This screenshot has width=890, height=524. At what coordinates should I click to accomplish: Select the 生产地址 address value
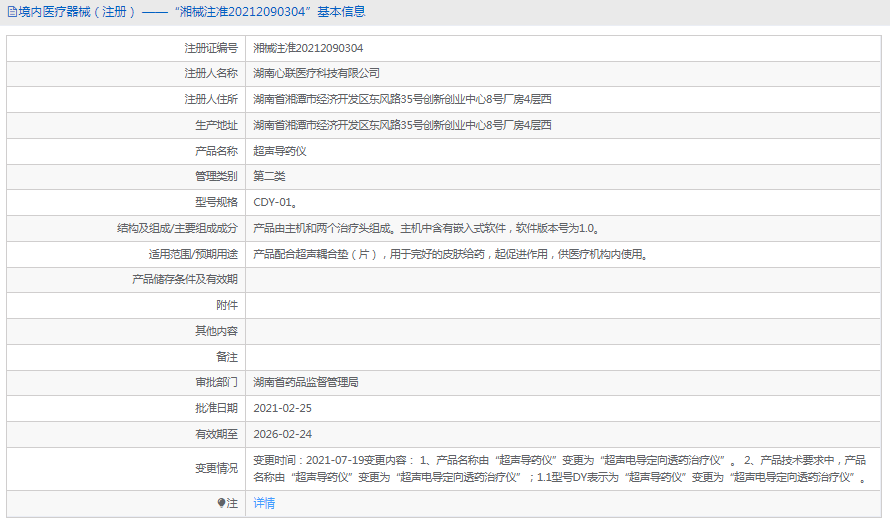[x=402, y=125]
